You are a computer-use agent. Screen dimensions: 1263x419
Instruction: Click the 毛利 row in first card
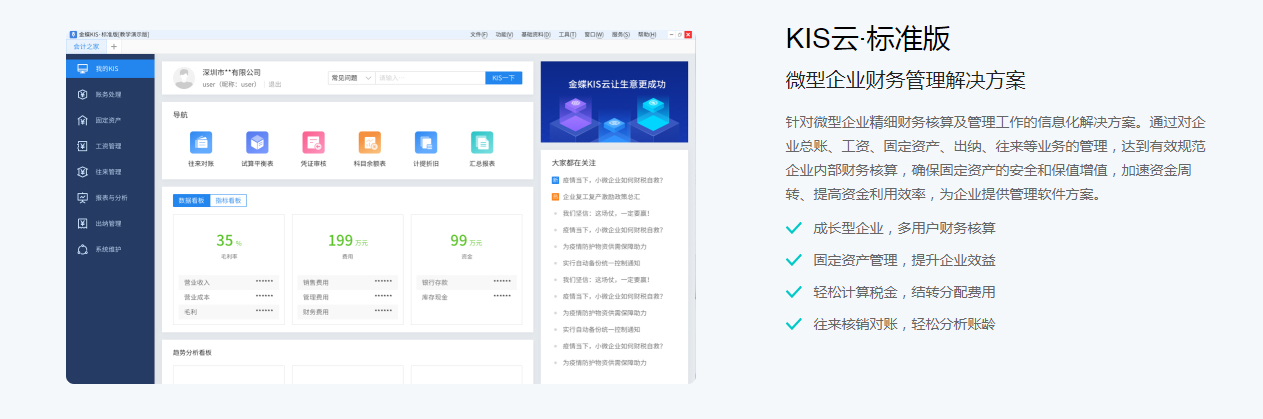pos(228,312)
